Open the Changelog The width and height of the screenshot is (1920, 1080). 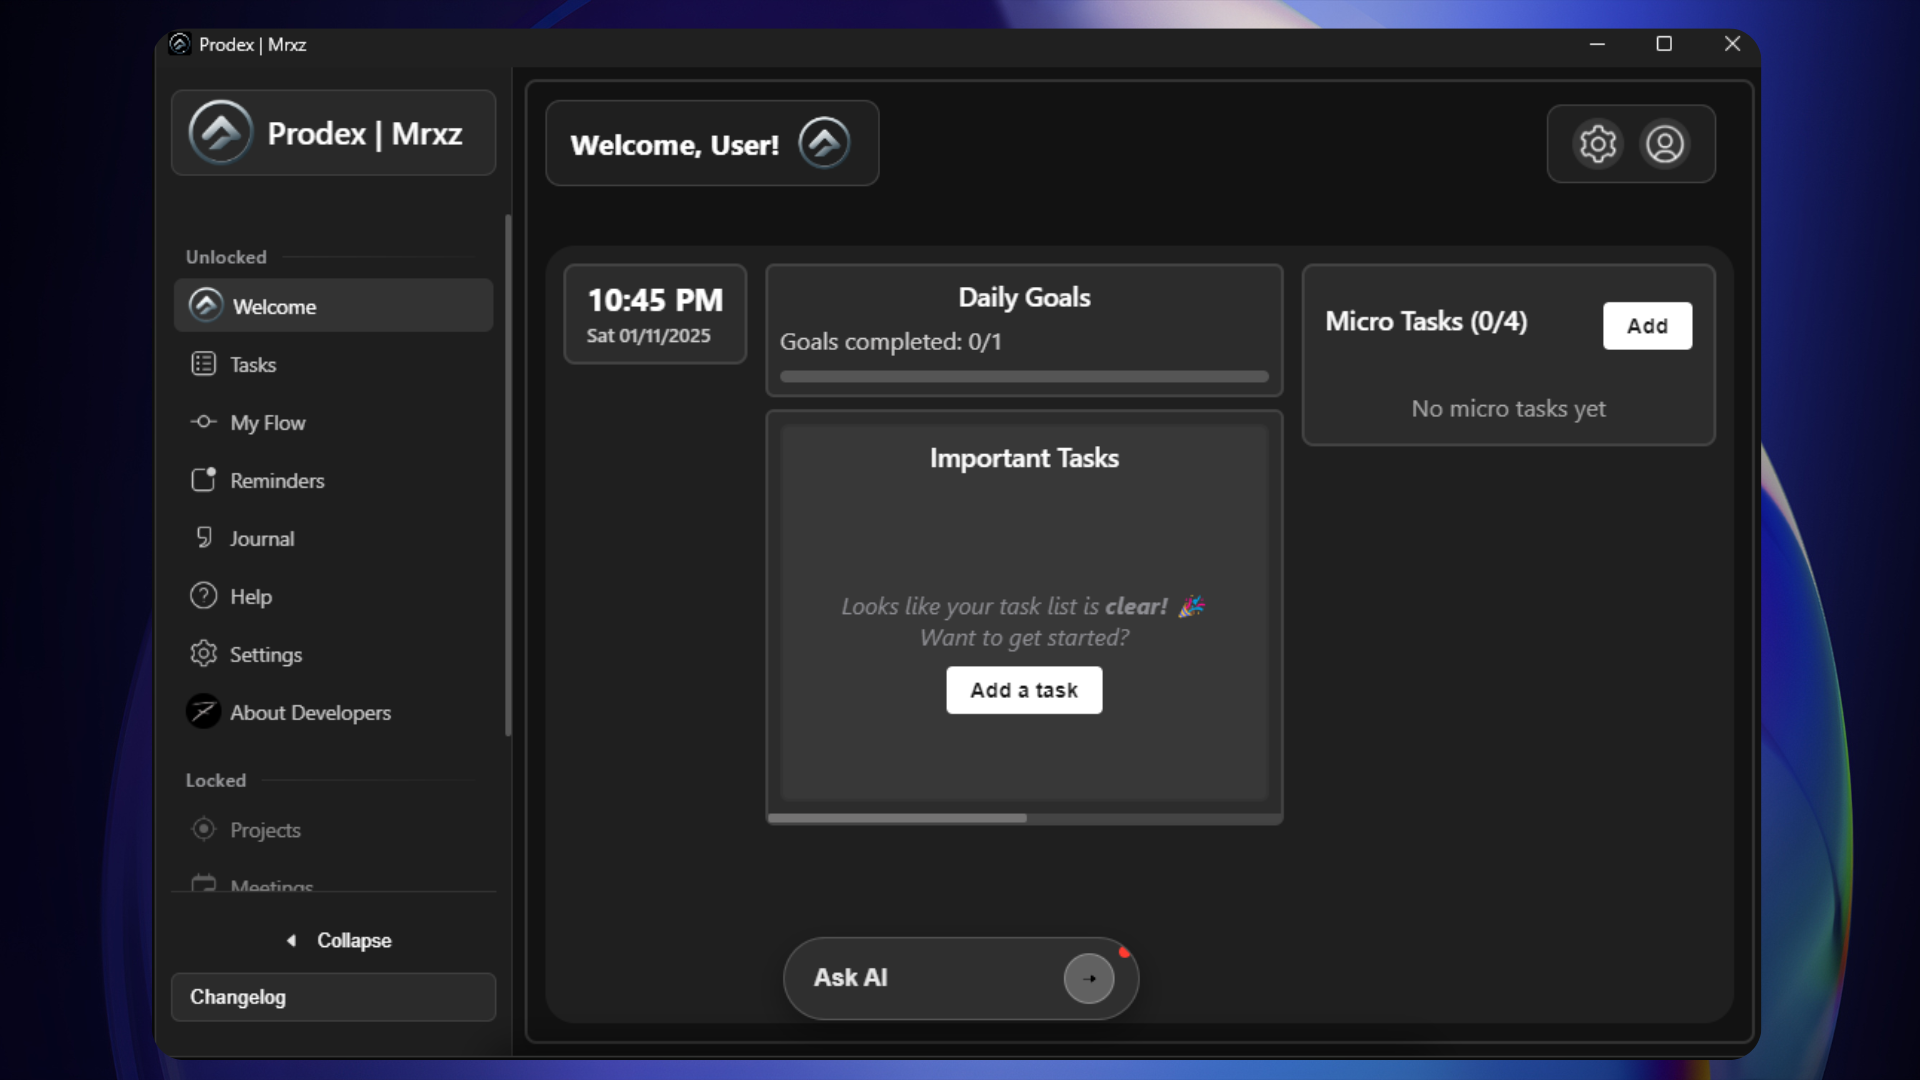tap(238, 997)
